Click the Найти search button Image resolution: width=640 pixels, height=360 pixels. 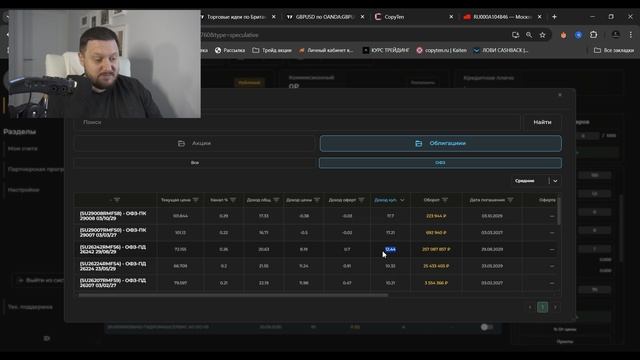pos(542,122)
